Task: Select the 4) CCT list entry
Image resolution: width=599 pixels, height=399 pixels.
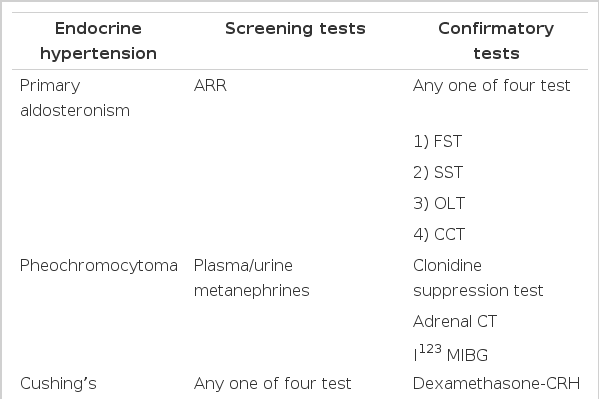Action: point(439,234)
